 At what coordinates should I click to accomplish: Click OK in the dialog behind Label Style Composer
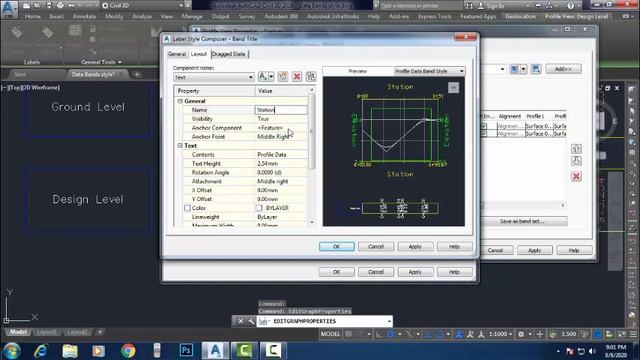pos(336,272)
